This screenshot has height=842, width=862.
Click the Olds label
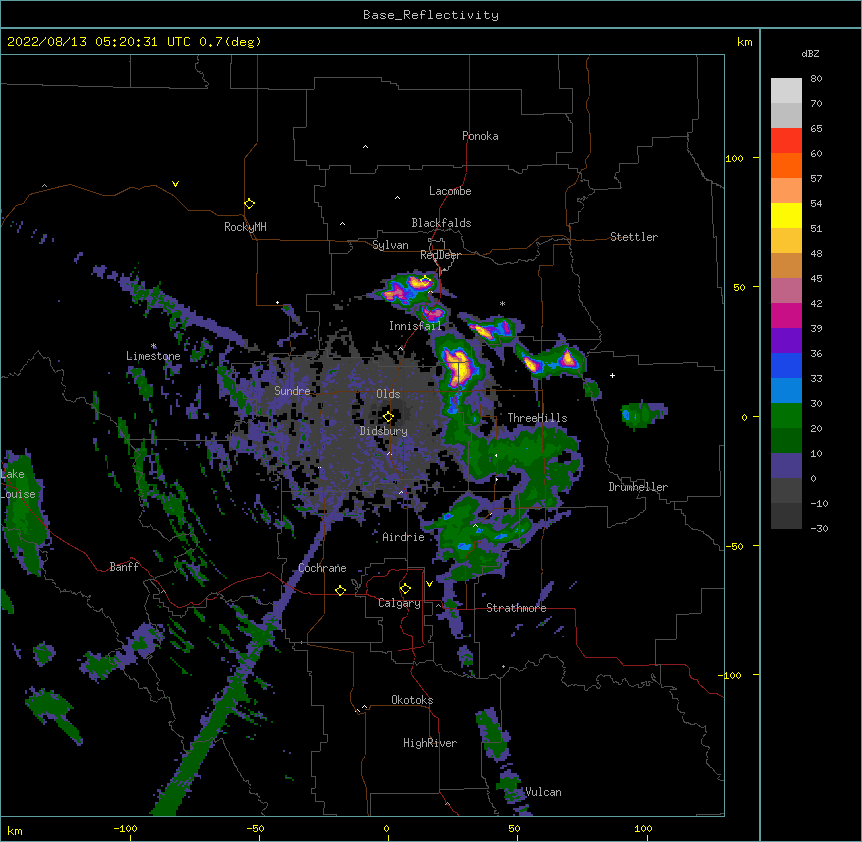(388, 394)
